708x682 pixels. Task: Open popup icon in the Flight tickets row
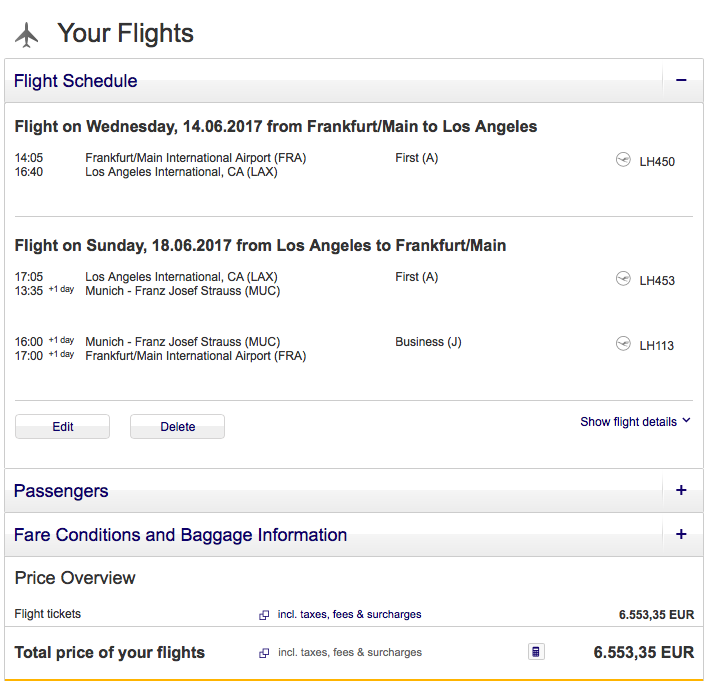(x=264, y=615)
